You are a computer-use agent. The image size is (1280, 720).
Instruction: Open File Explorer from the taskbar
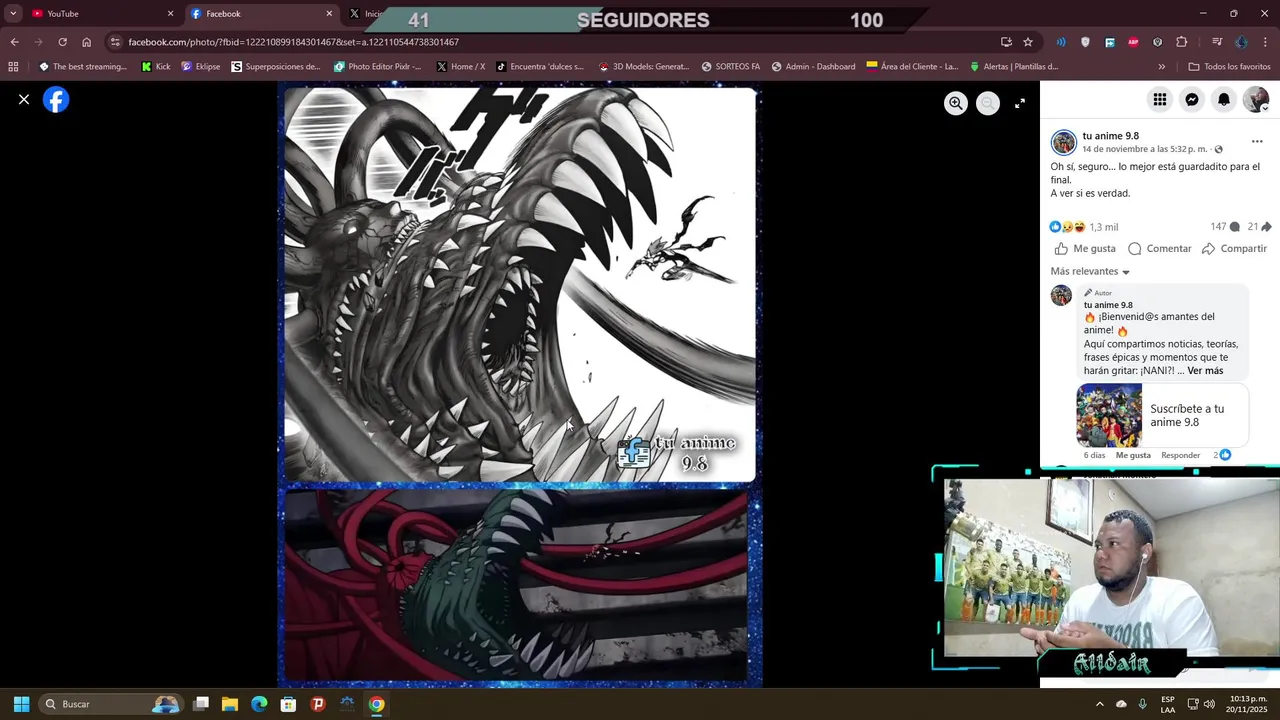(x=230, y=704)
